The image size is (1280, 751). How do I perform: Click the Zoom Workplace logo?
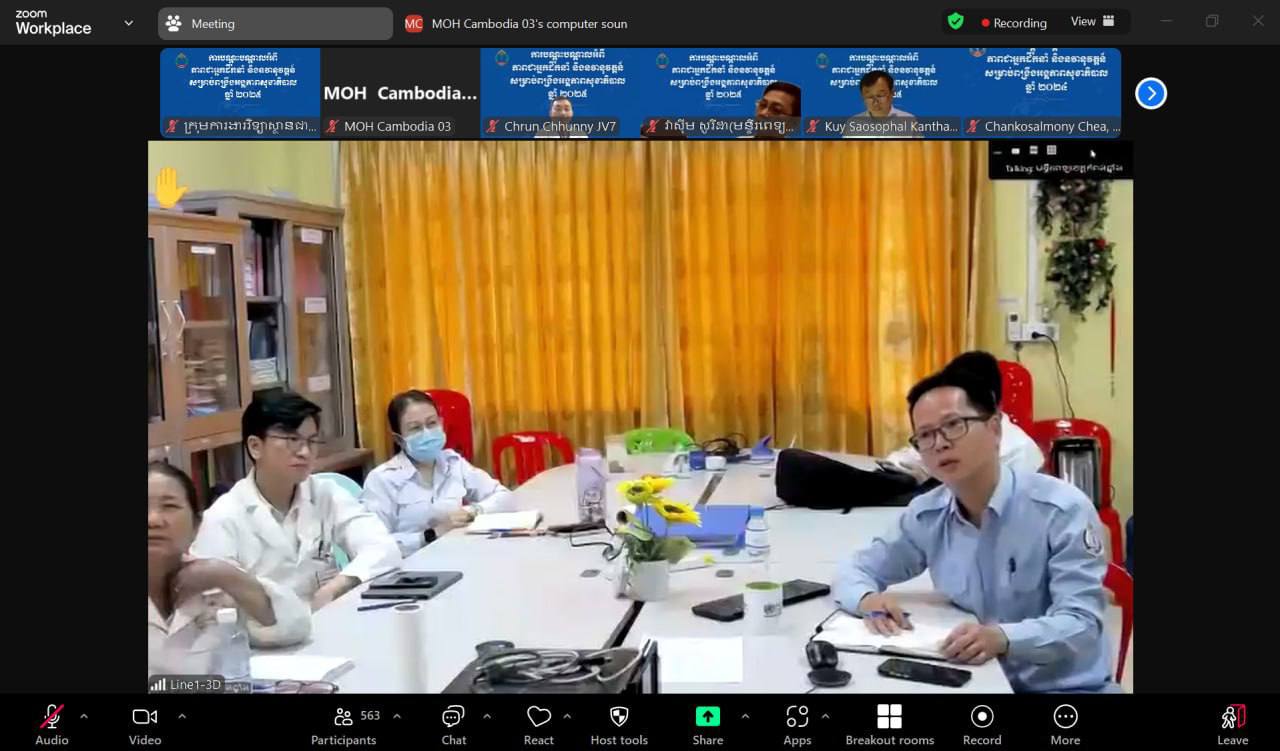coord(53,23)
